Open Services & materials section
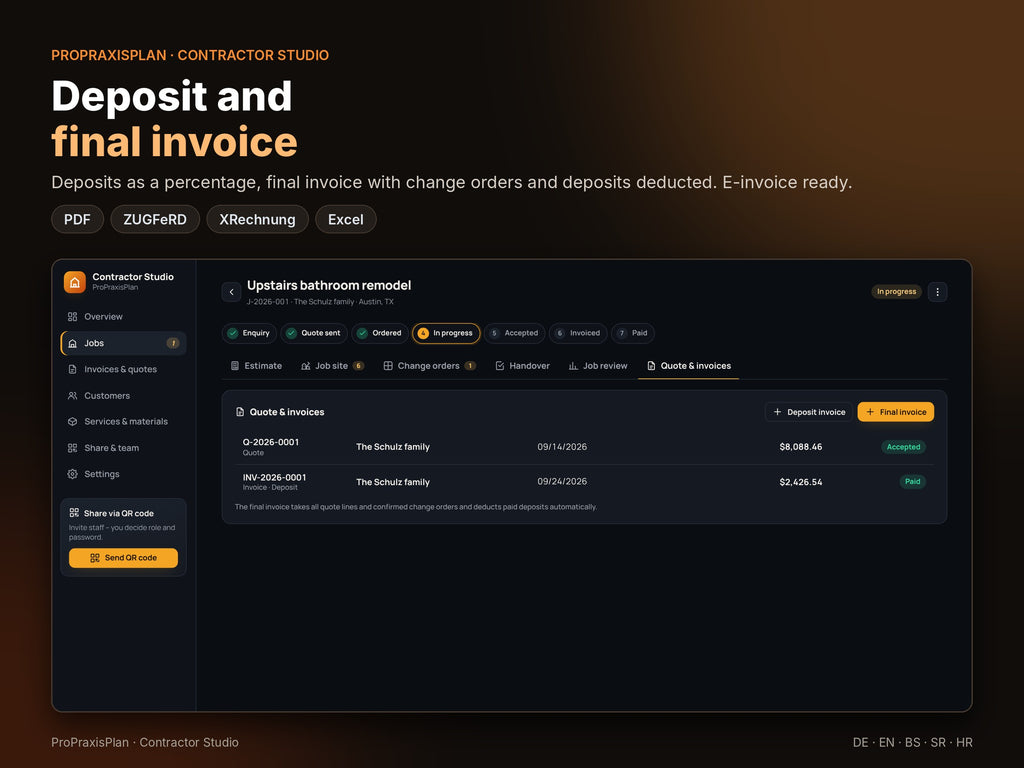This screenshot has height=768, width=1024. [x=123, y=422]
